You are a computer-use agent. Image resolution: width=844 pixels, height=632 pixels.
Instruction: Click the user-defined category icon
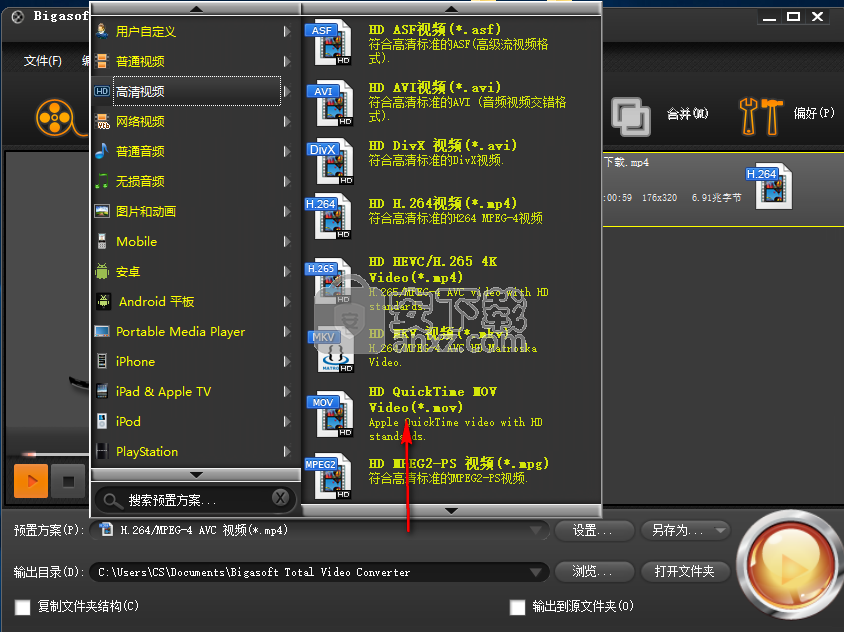coord(102,31)
